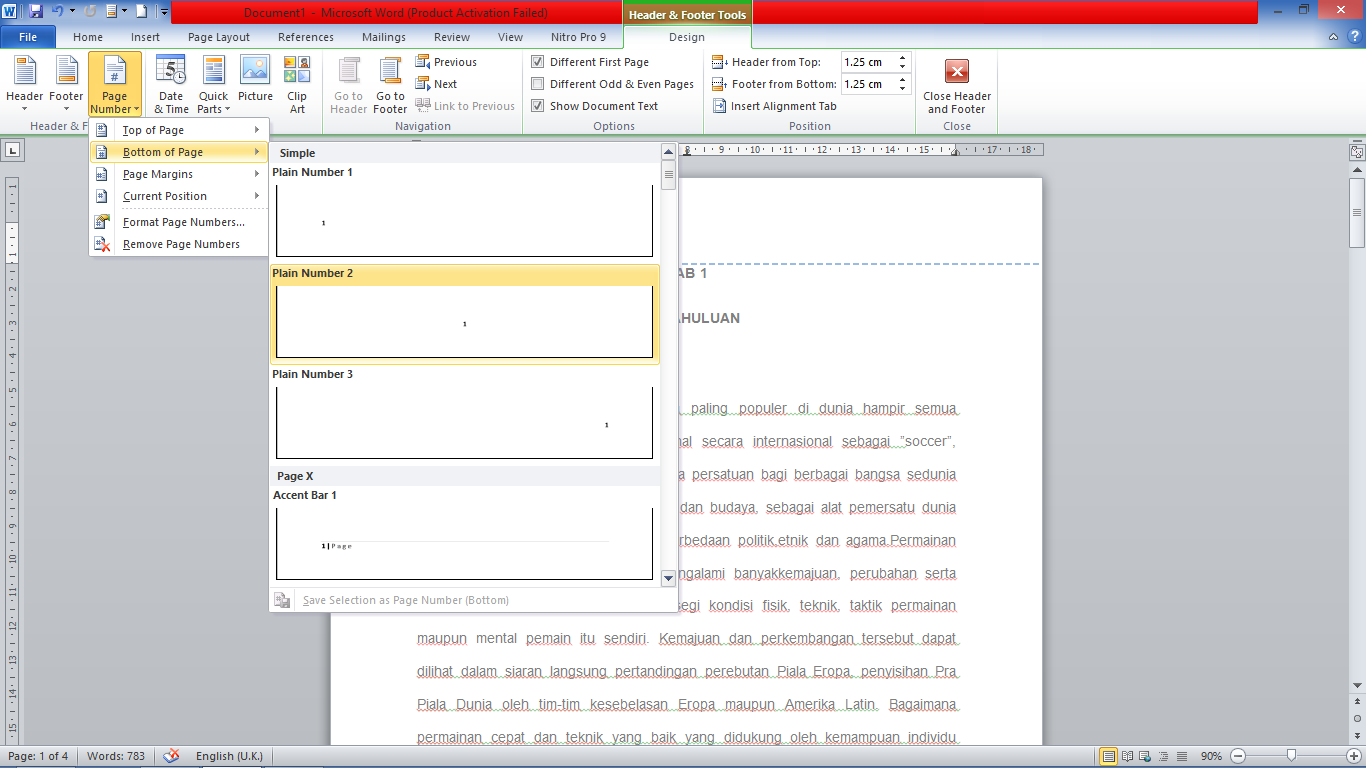Switch to Outline view in status bar
Screen dimensions: 1366x768
[x=1163, y=756]
